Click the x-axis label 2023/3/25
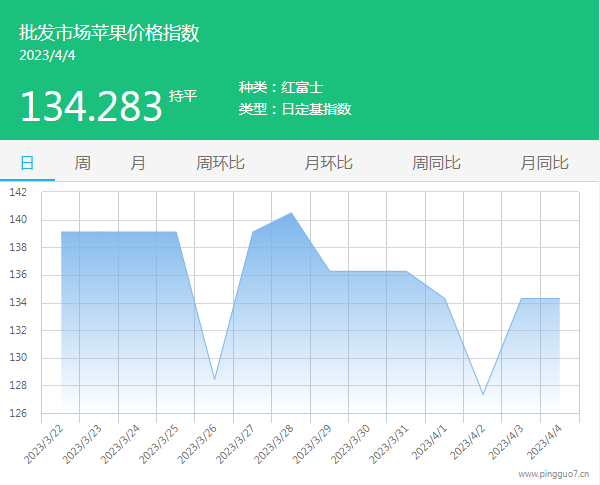The height and width of the screenshot is (485, 600). pyautogui.click(x=158, y=444)
